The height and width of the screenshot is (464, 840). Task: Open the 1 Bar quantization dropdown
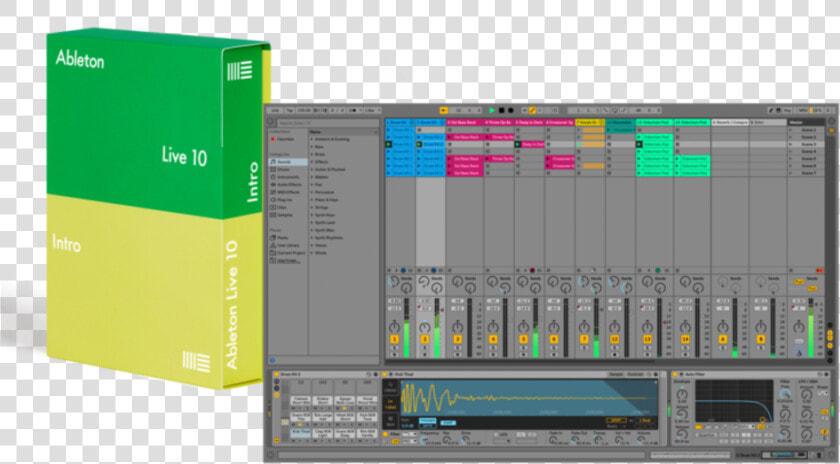[371, 110]
